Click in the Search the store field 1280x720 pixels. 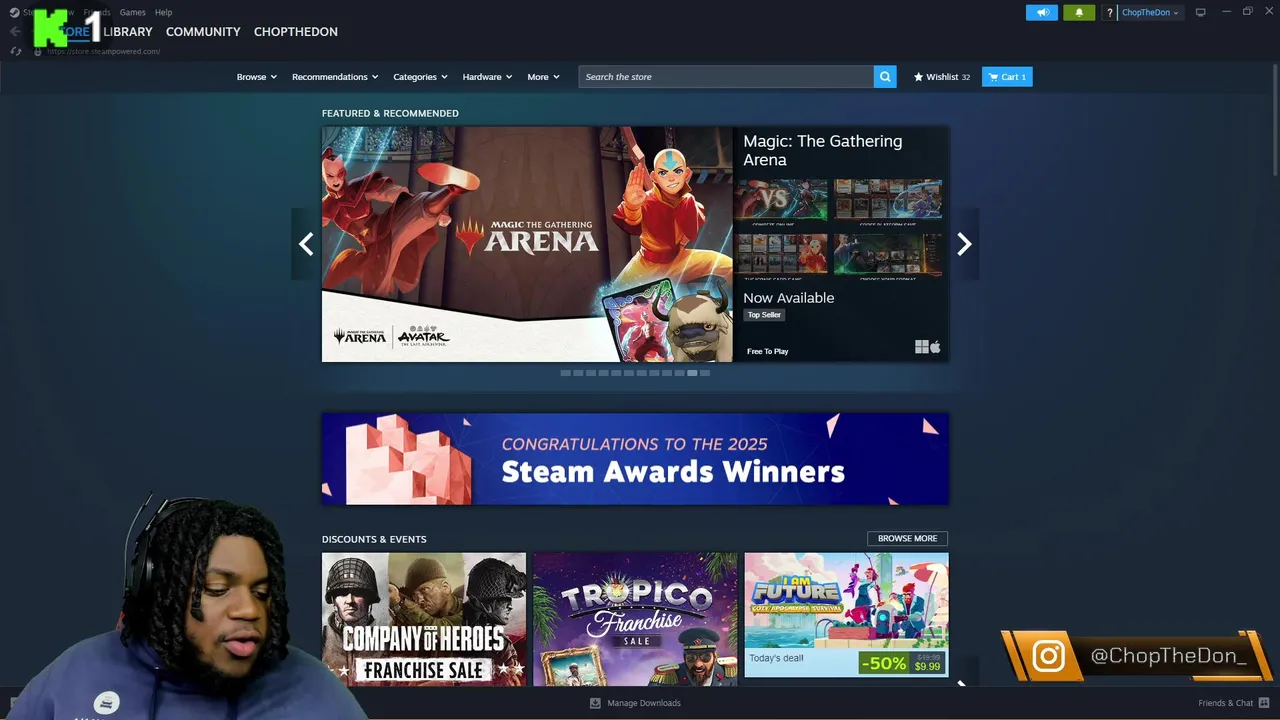coord(726,77)
